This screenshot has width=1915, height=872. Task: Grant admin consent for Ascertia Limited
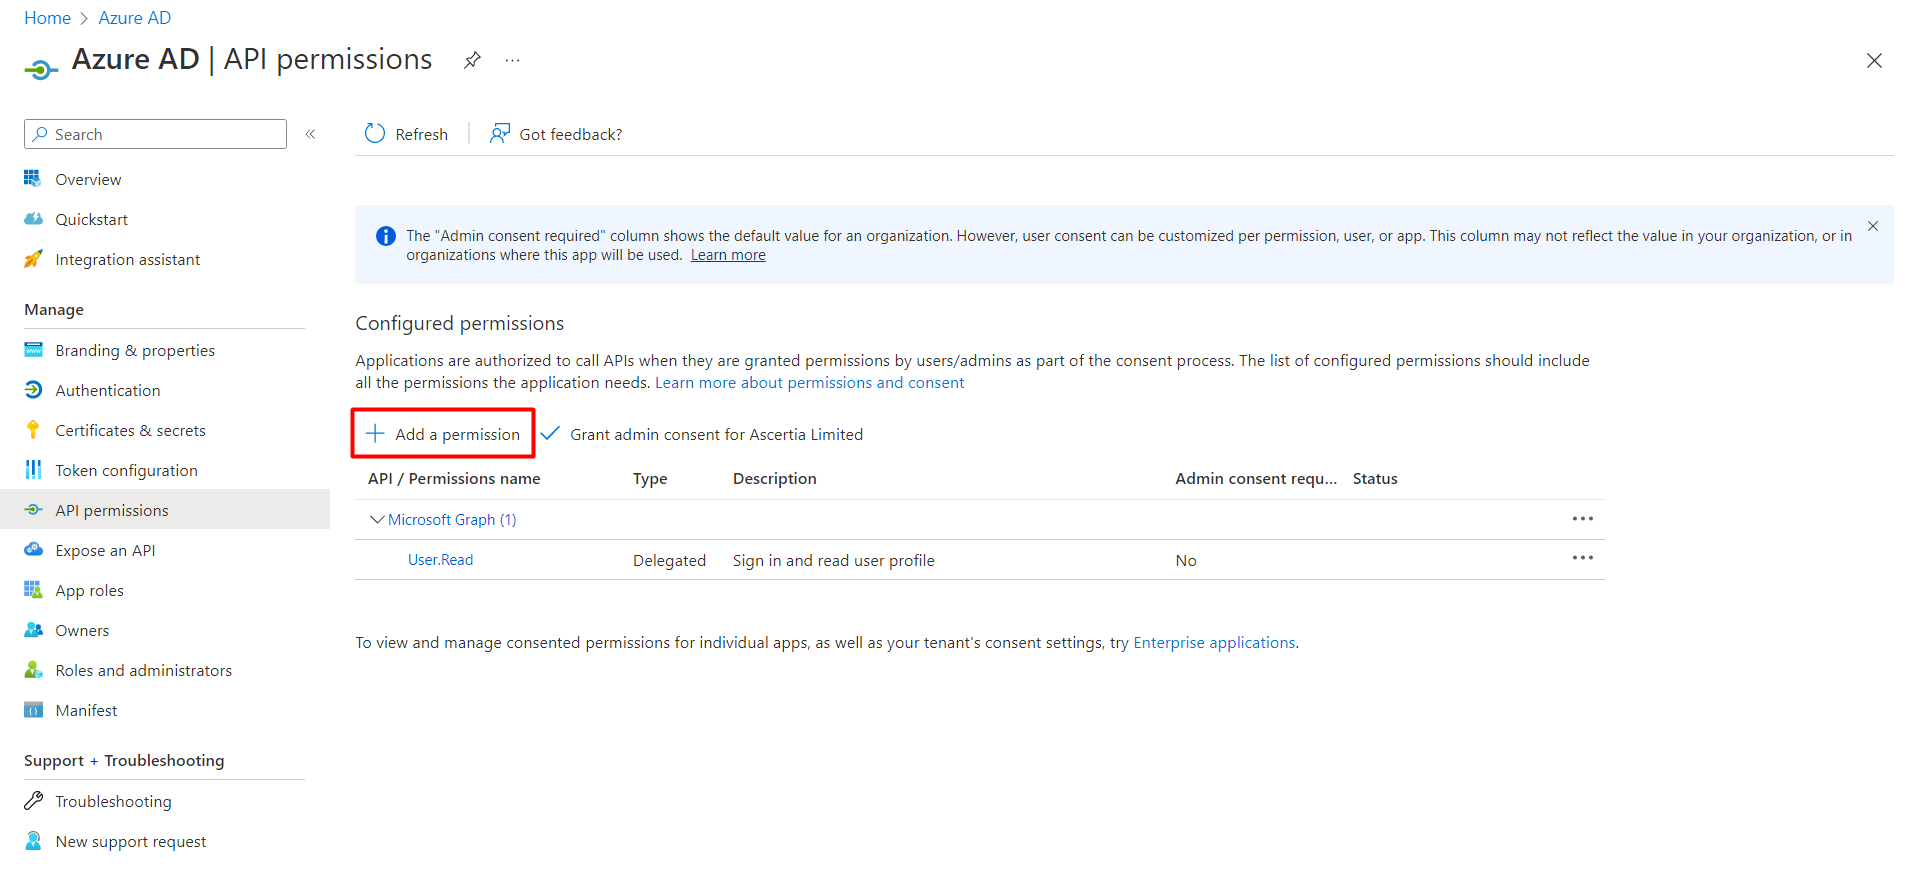702,434
